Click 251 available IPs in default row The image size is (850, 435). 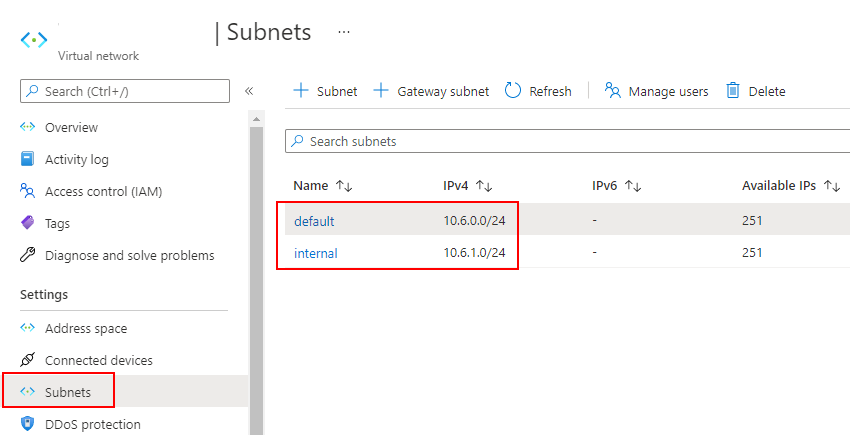(752, 221)
